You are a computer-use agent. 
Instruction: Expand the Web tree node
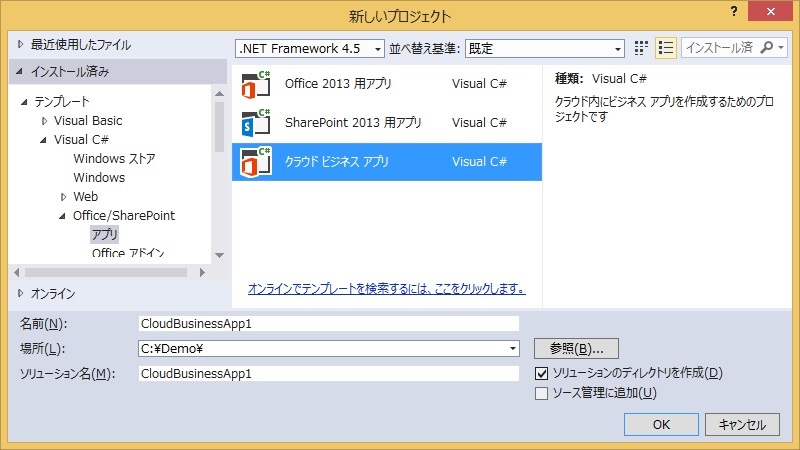[x=63, y=196]
